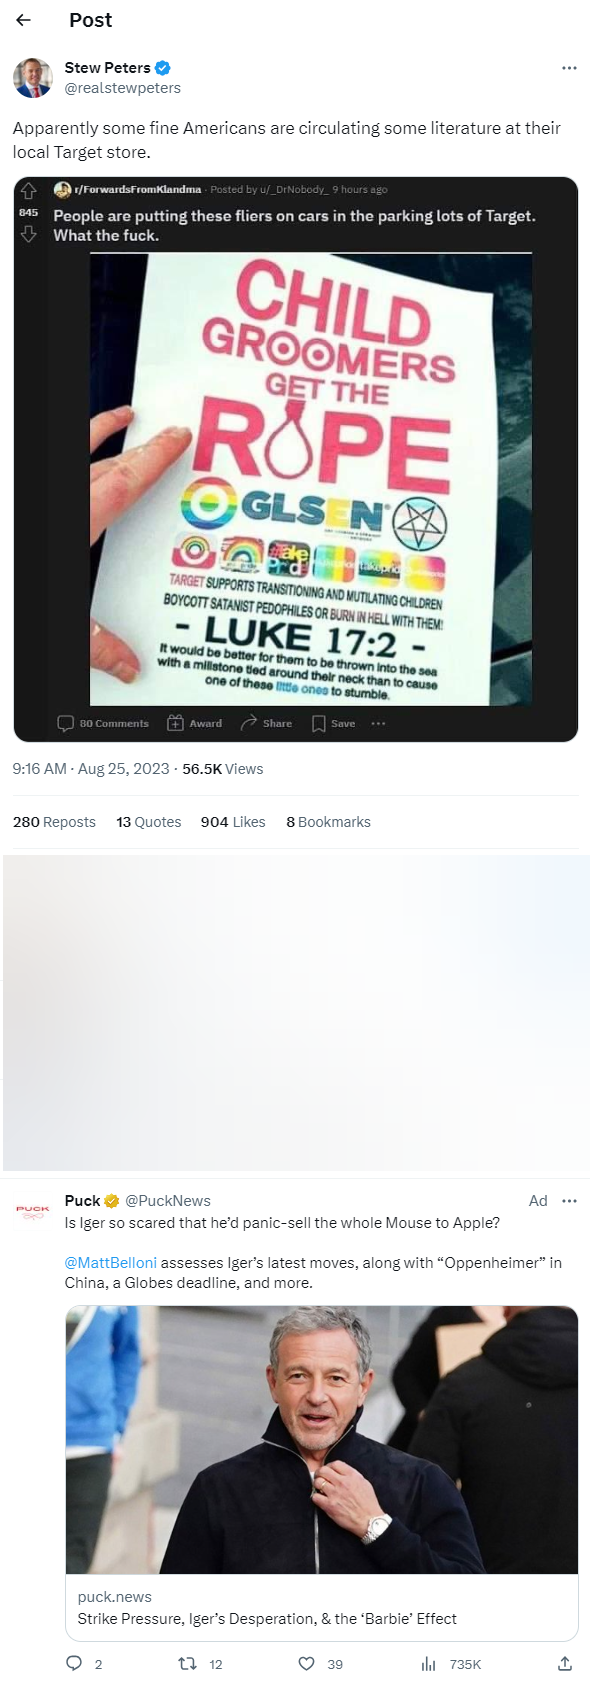Click the gold verified badge next to Puck
The width and height of the screenshot is (590, 1681).
click(112, 1201)
